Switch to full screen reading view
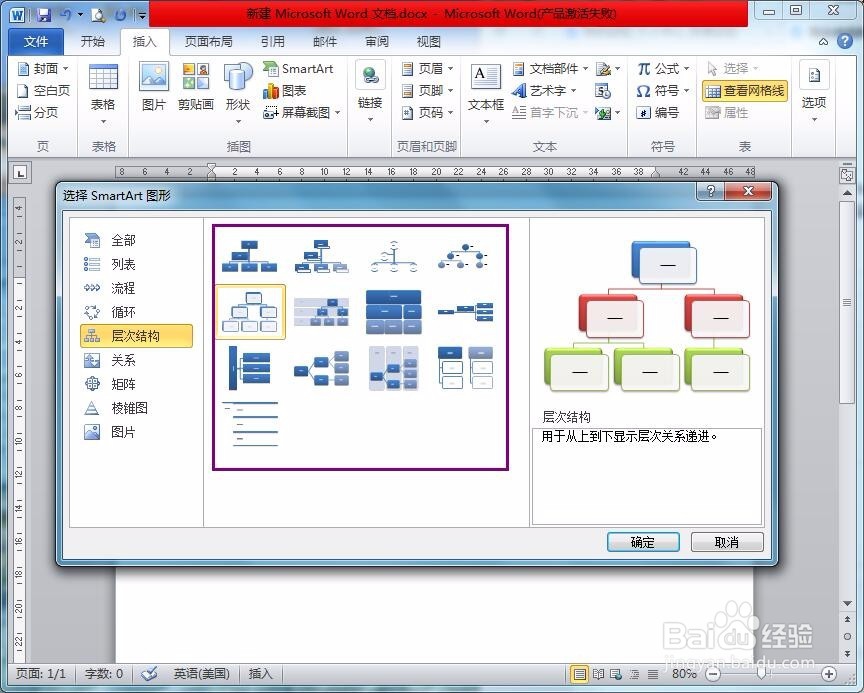Image resolution: width=864 pixels, height=693 pixels. (x=598, y=674)
